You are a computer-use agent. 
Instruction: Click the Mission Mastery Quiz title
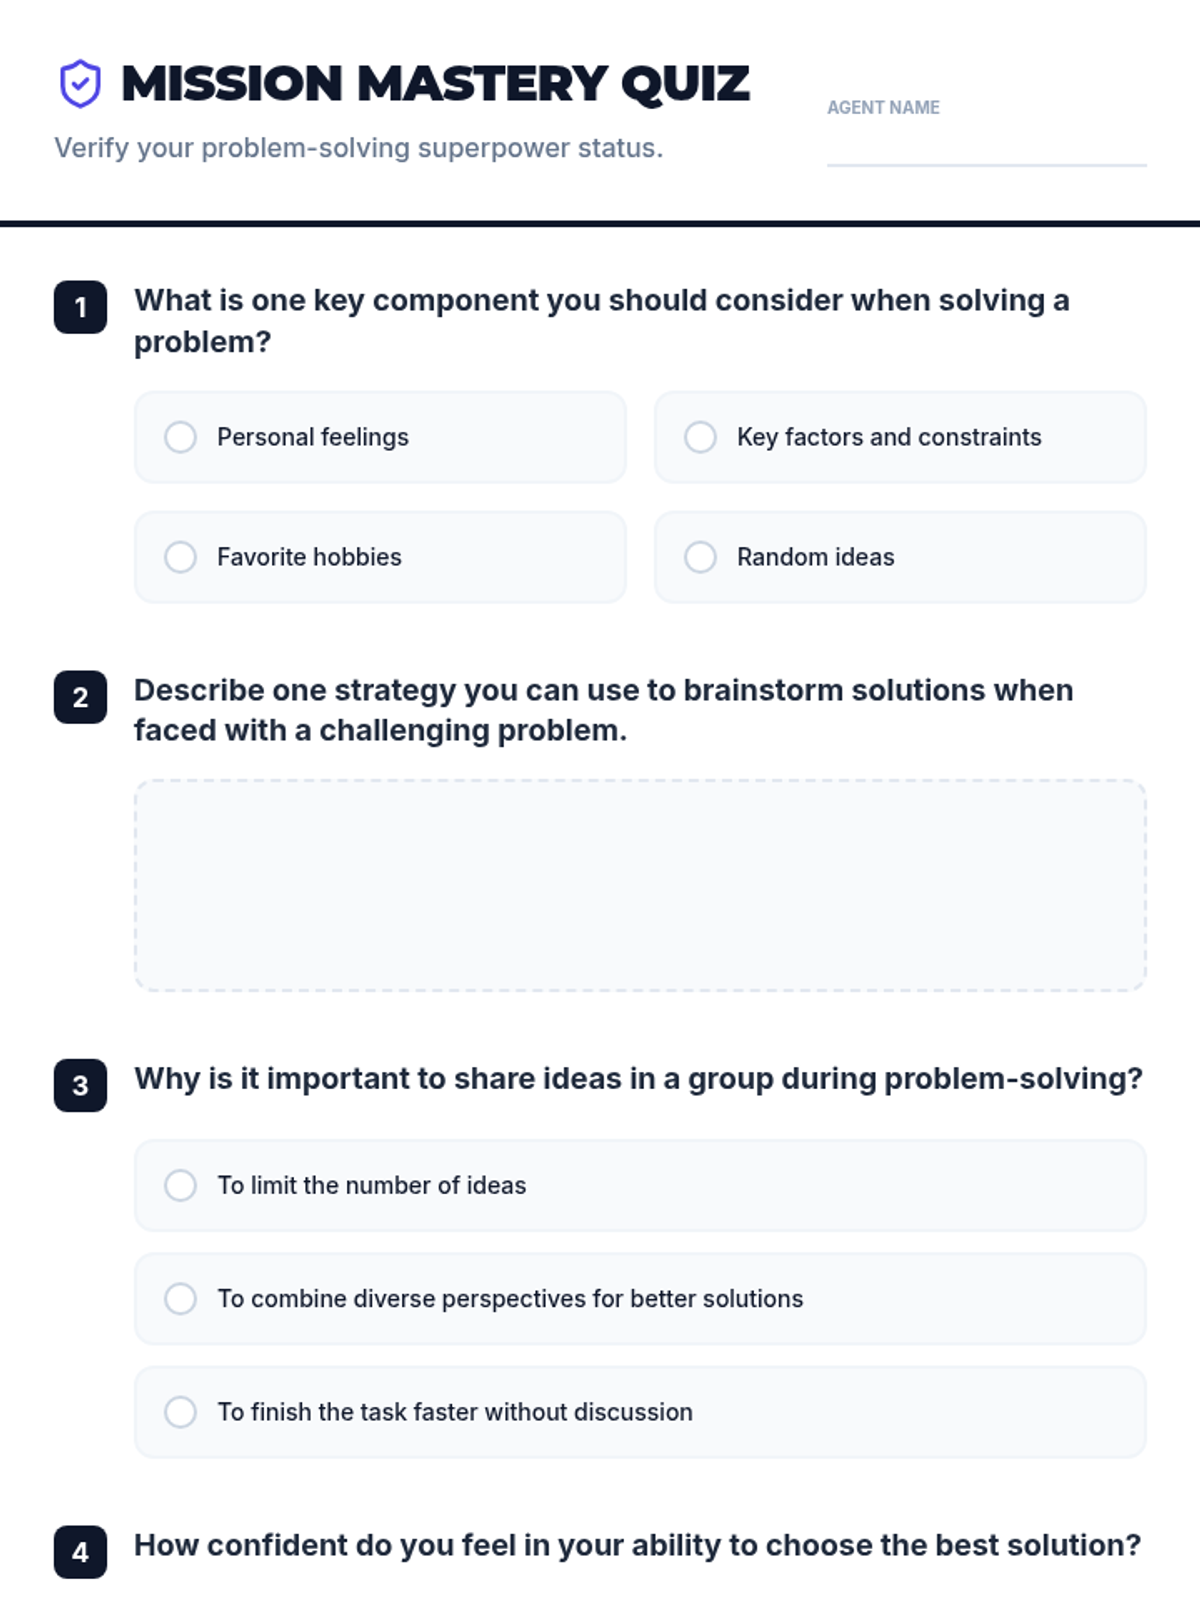435,83
